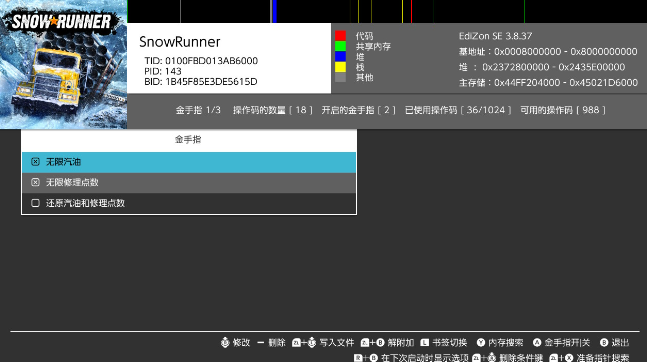Click the BID: 1B45F85E3DE5615D text

click(201, 82)
